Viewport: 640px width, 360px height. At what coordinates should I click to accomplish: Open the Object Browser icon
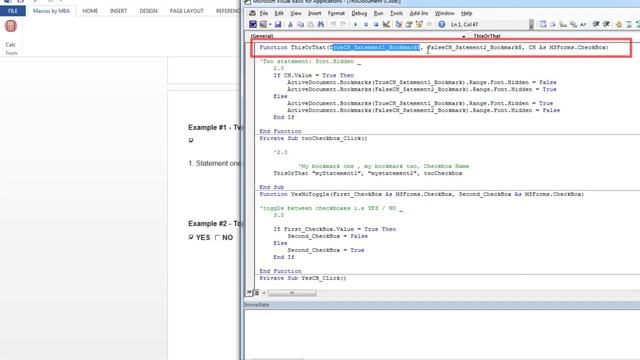pos(419,24)
